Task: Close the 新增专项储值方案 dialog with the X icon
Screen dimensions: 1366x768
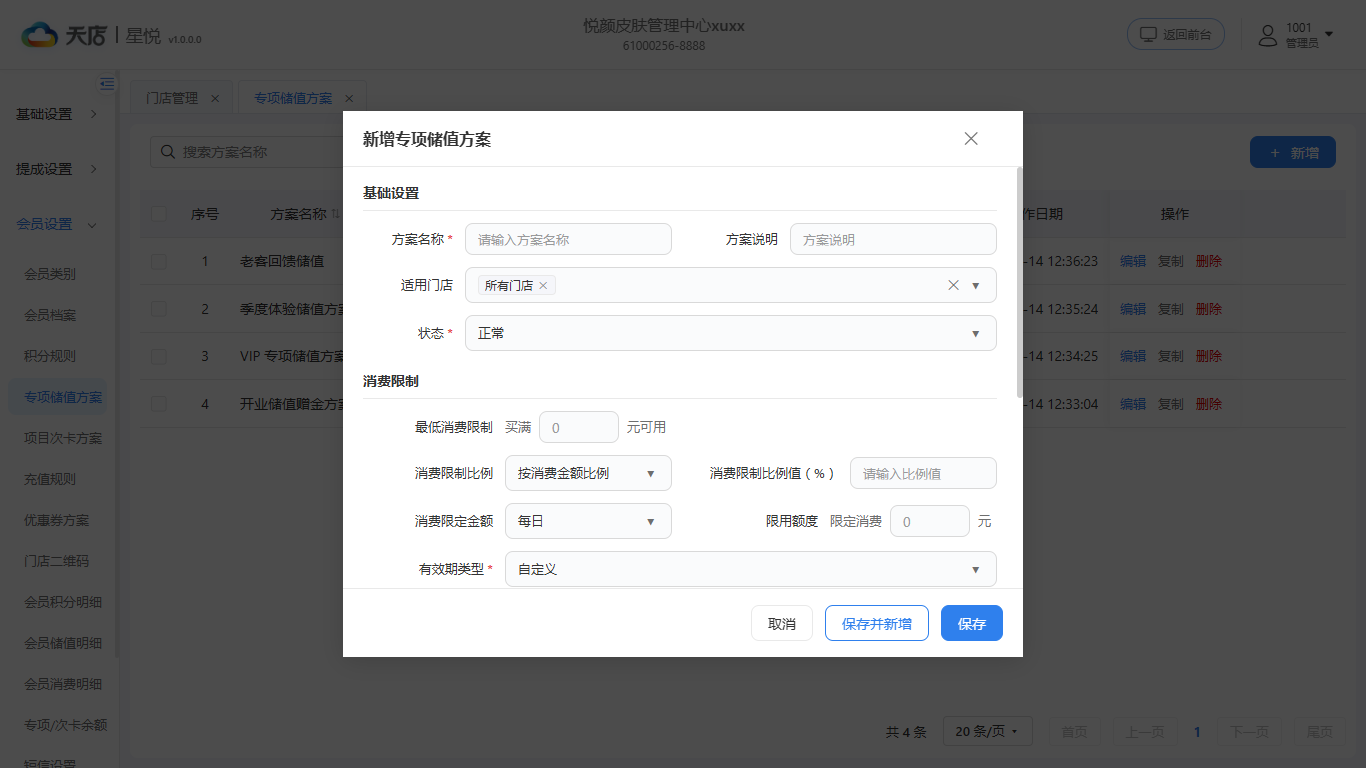Action: (971, 139)
